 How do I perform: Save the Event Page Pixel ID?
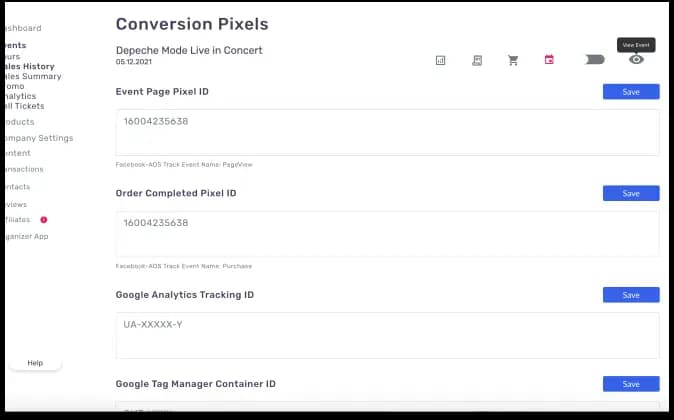coord(631,92)
